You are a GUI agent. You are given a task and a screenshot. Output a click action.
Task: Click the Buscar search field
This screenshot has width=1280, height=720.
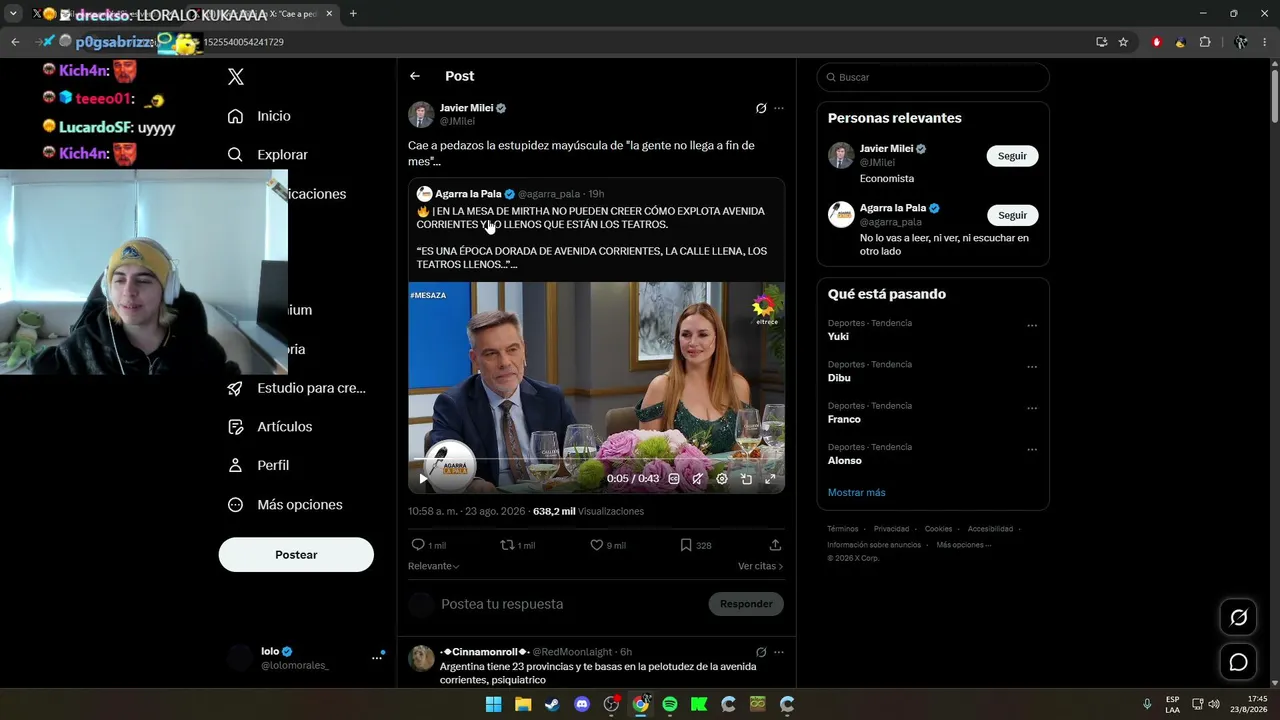click(x=933, y=77)
